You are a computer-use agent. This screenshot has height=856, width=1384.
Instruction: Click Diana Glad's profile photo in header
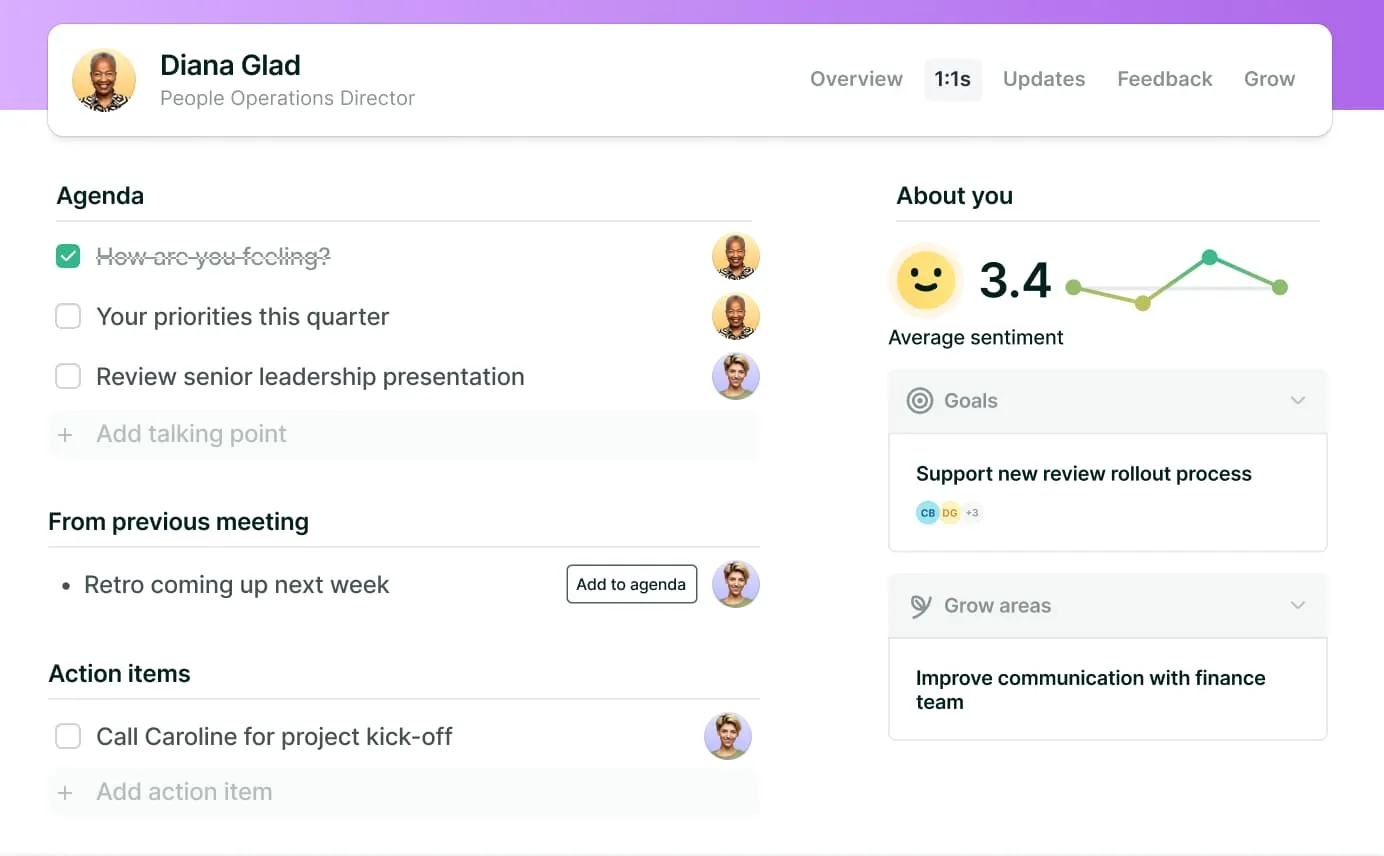click(x=104, y=80)
